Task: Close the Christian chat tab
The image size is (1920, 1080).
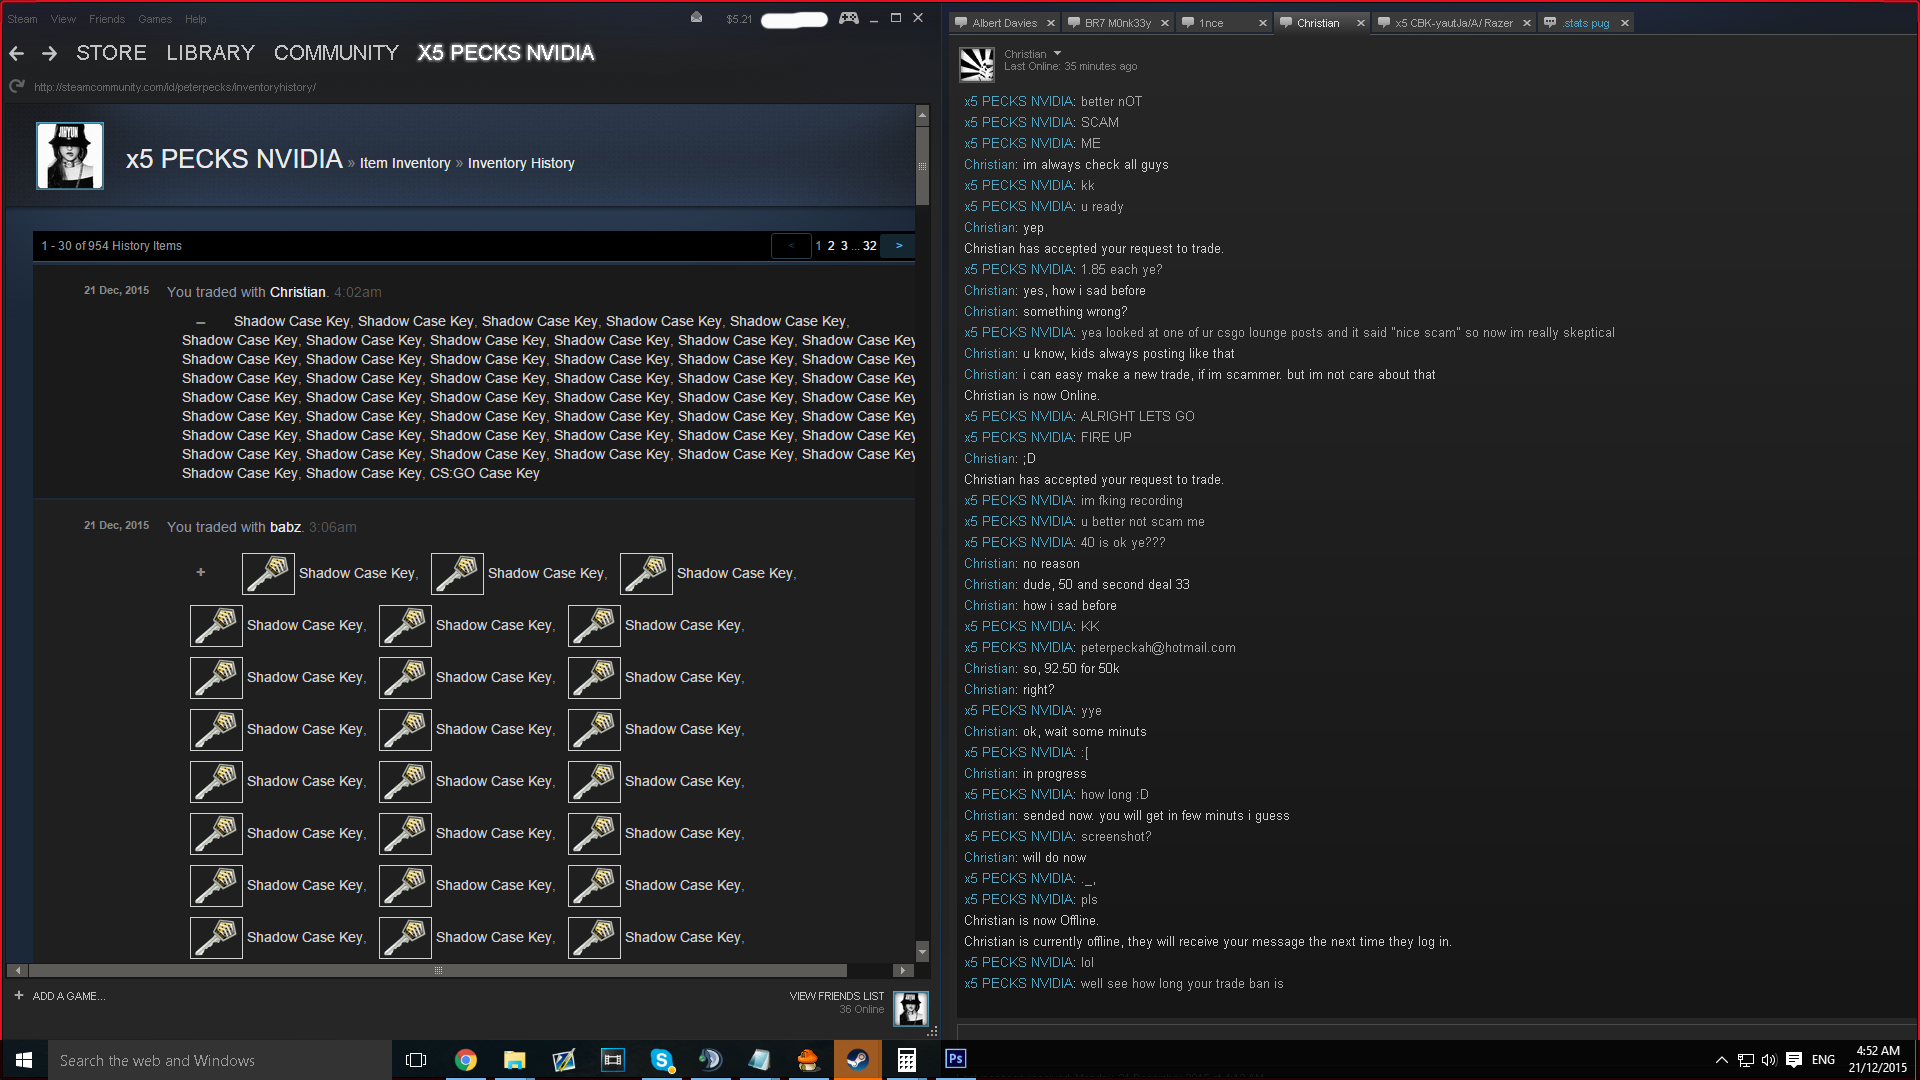Action: pyautogui.click(x=1360, y=23)
